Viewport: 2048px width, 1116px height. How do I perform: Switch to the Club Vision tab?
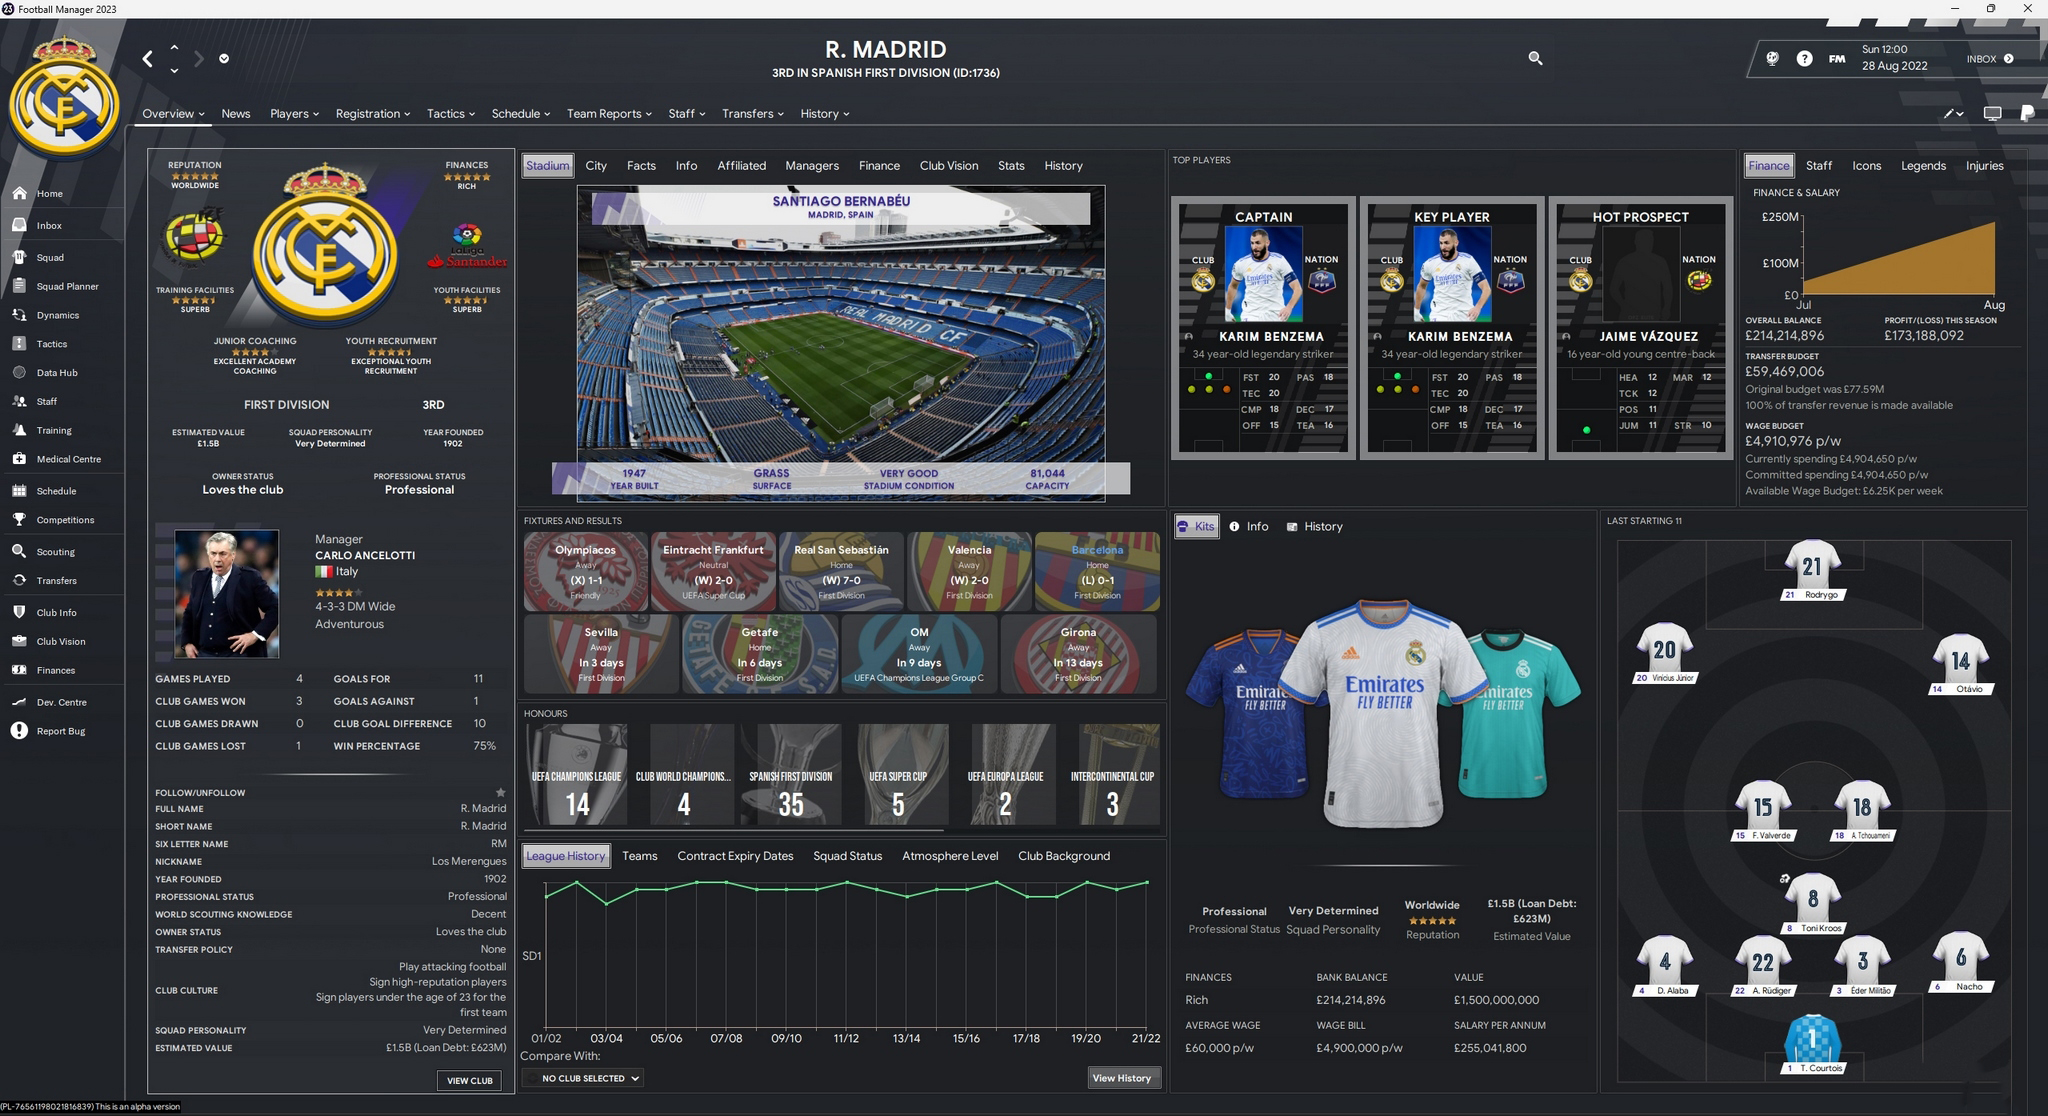click(949, 166)
